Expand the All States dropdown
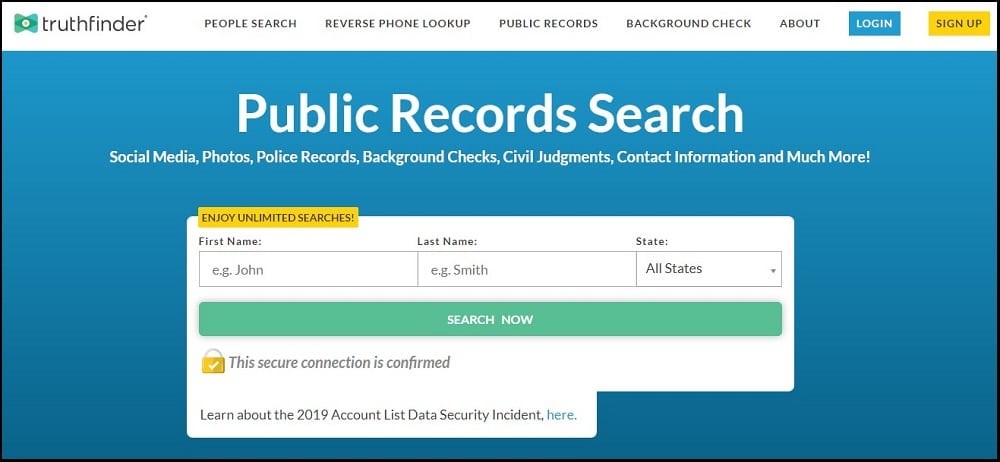This screenshot has height=462, width=1000. tap(709, 269)
